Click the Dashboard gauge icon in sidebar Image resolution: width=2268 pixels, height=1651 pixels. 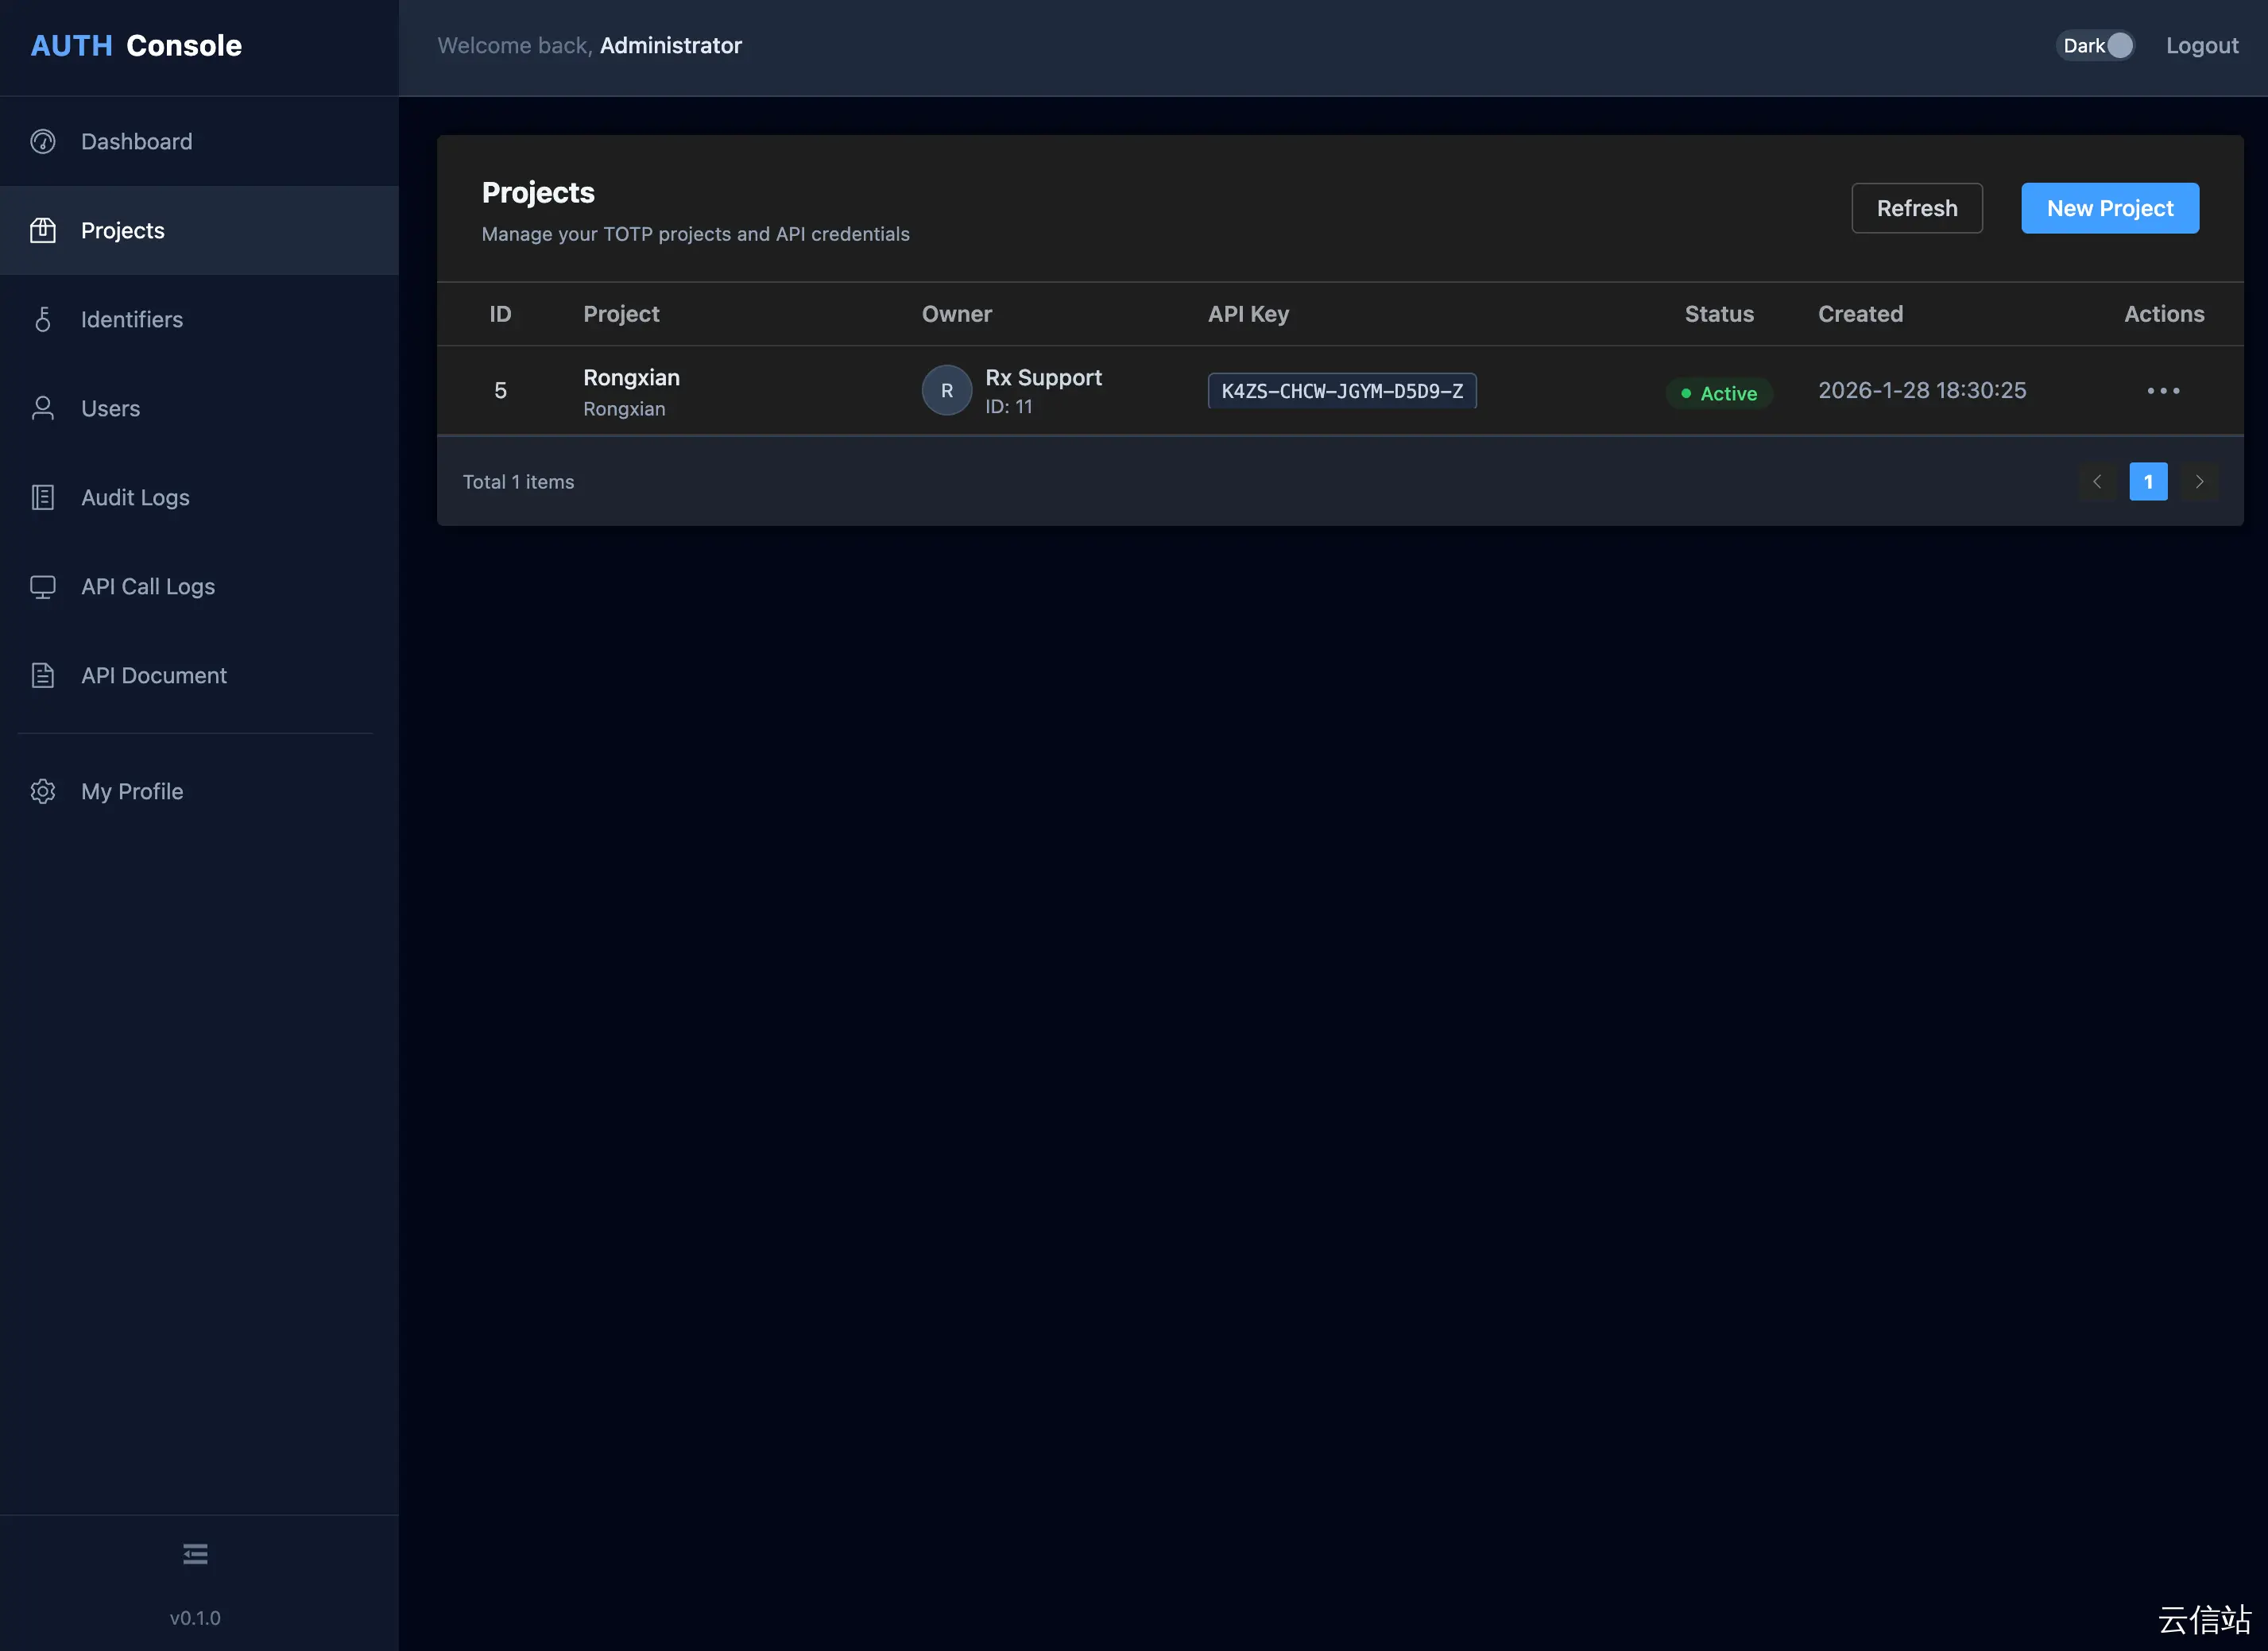pyautogui.click(x=43, y=142)
